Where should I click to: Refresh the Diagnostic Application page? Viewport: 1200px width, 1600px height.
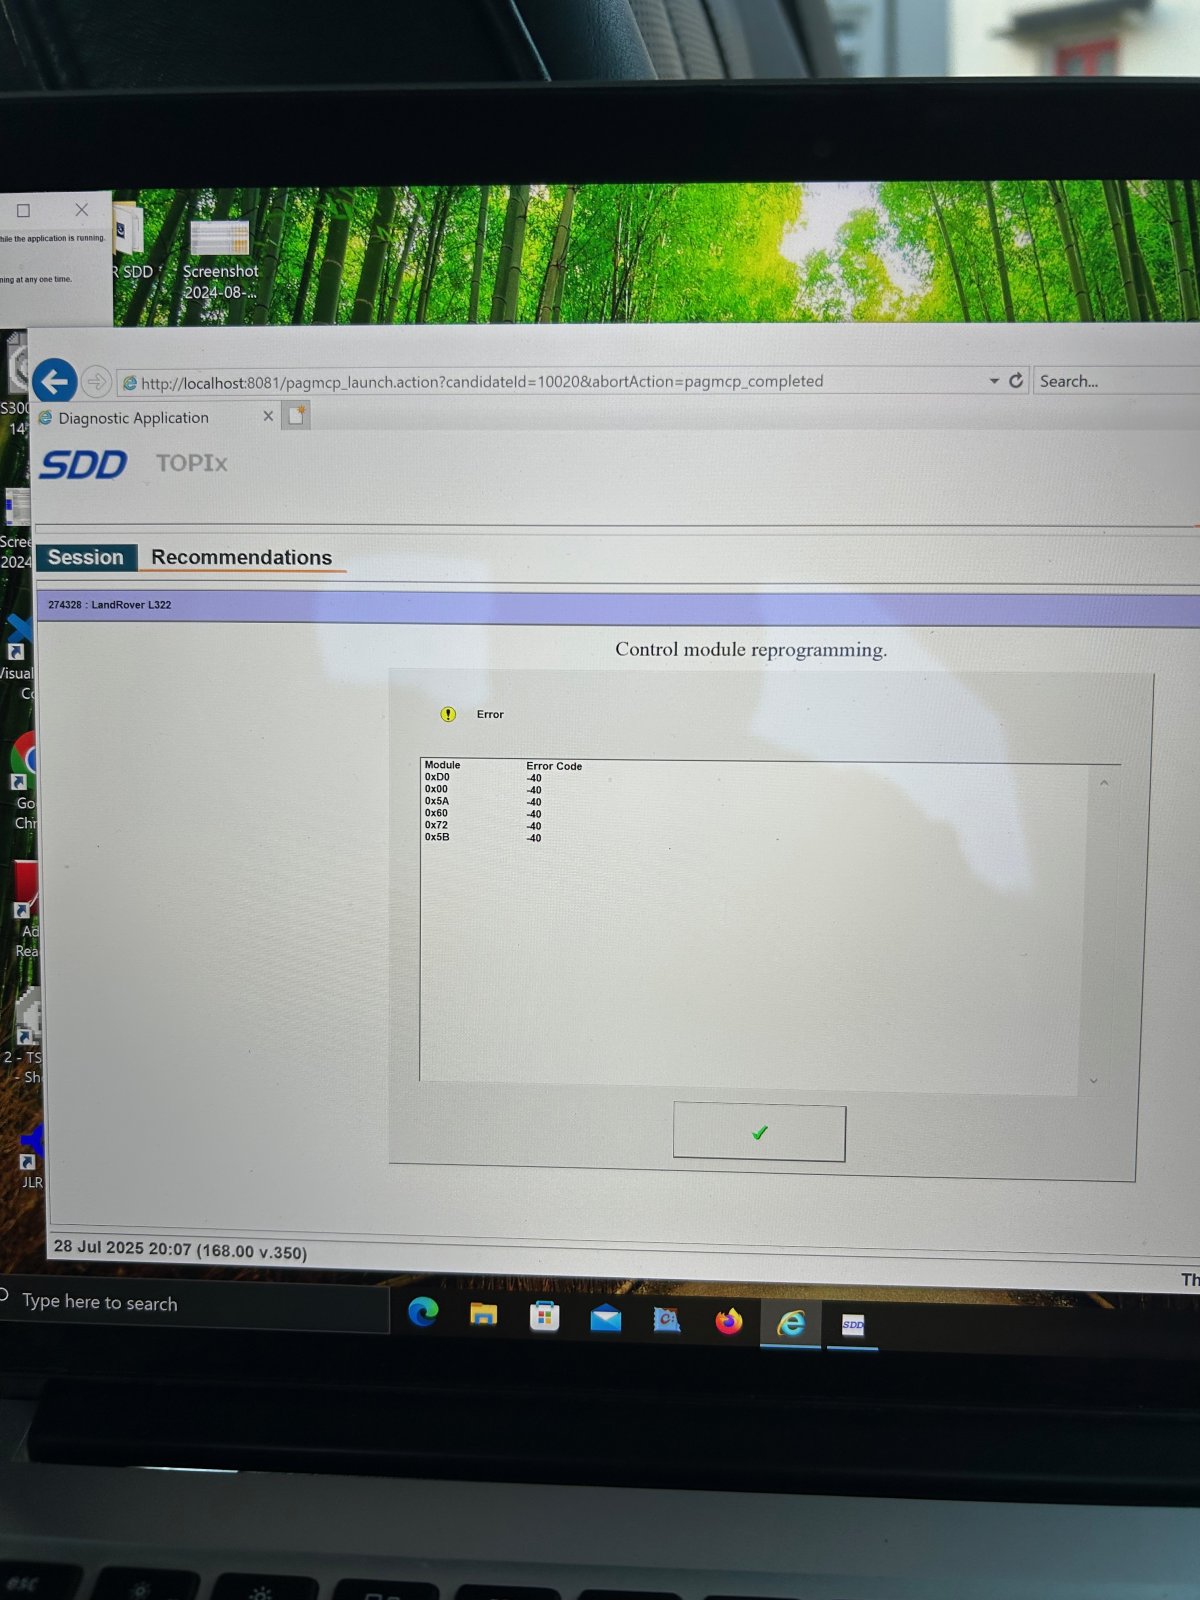[x=1016, y=380]
